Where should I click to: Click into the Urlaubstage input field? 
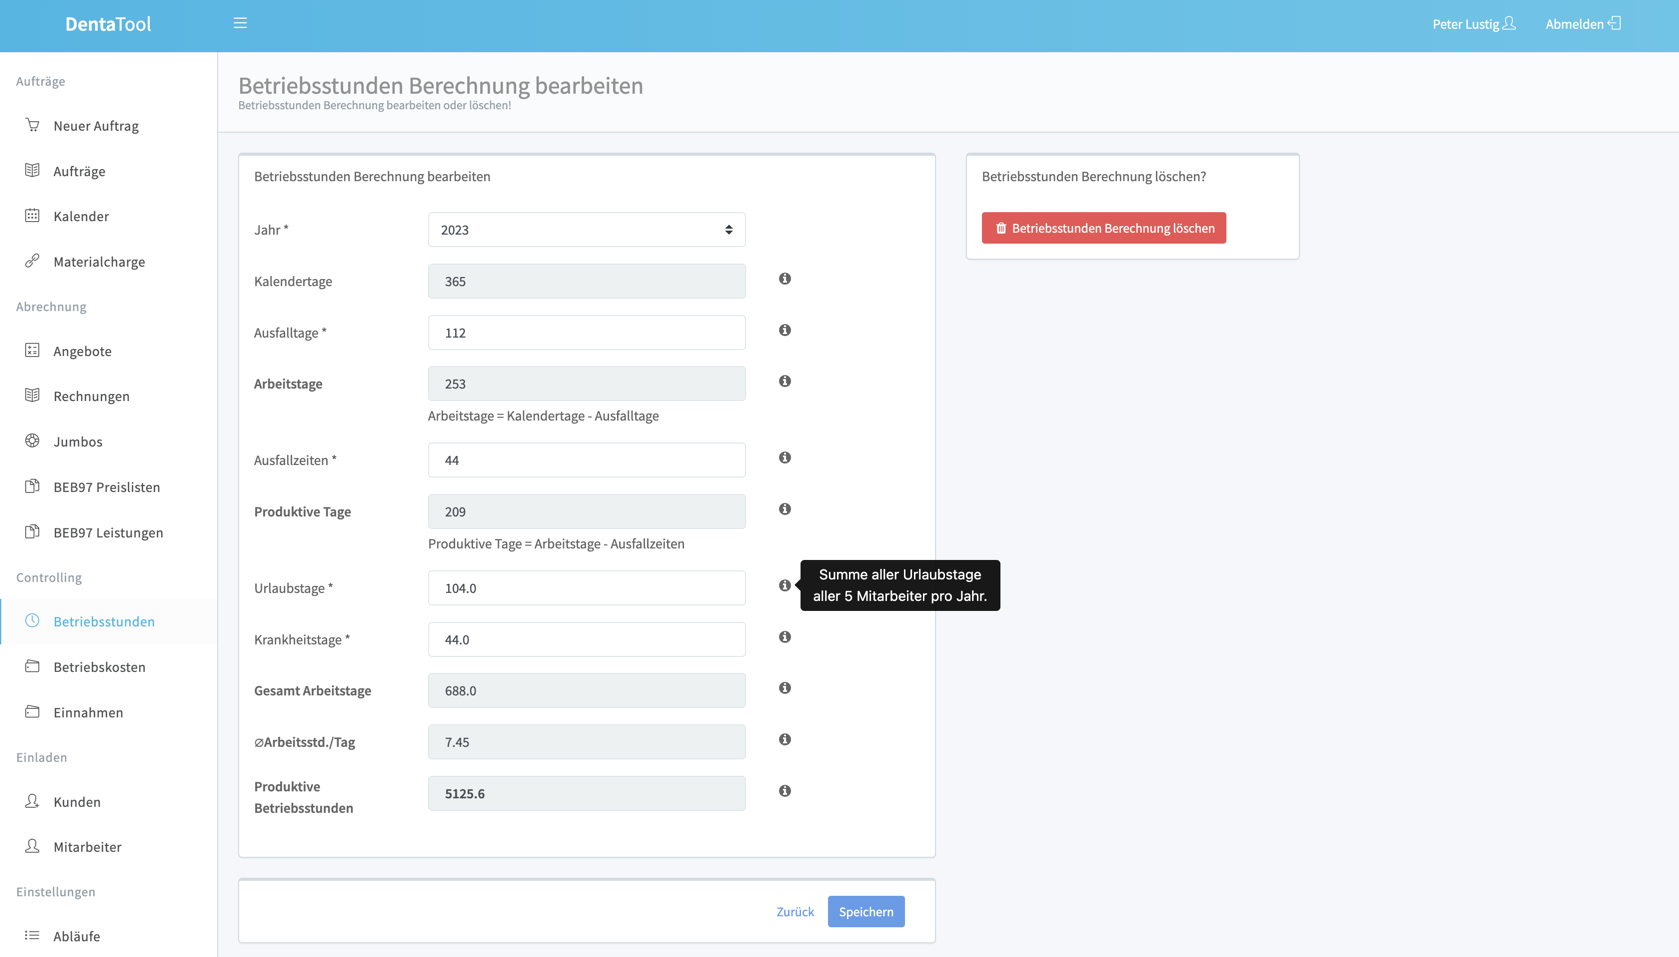coord(586,588)
